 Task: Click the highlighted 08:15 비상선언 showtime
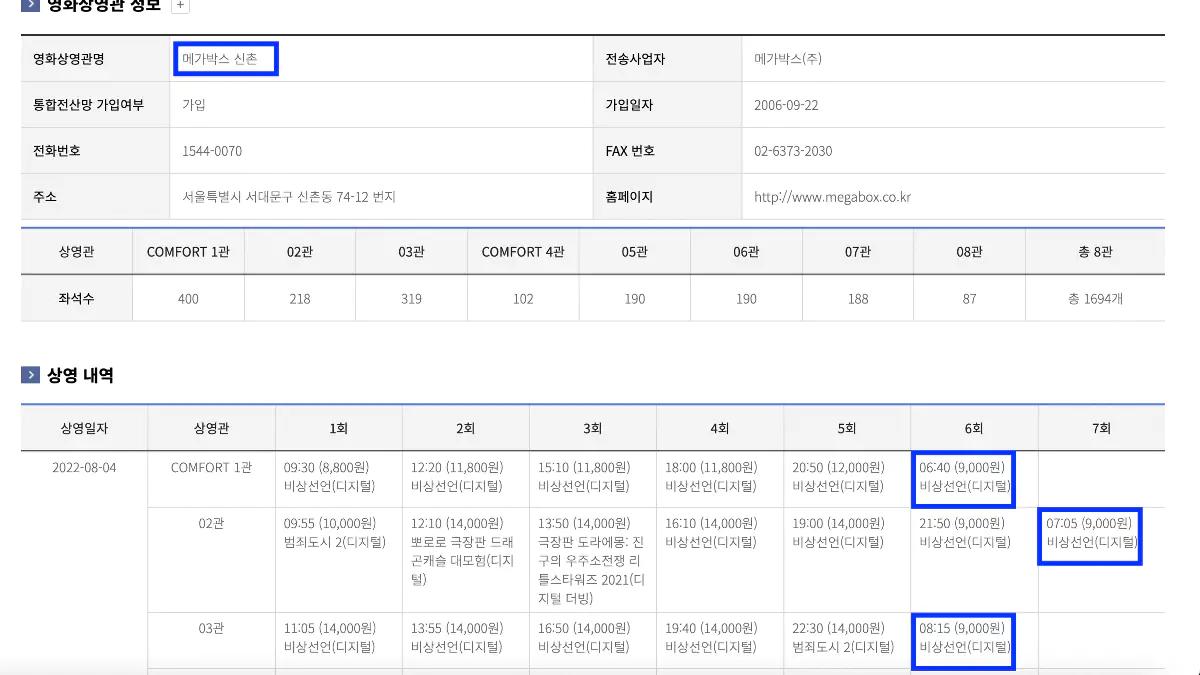click(x=962, y=641)
